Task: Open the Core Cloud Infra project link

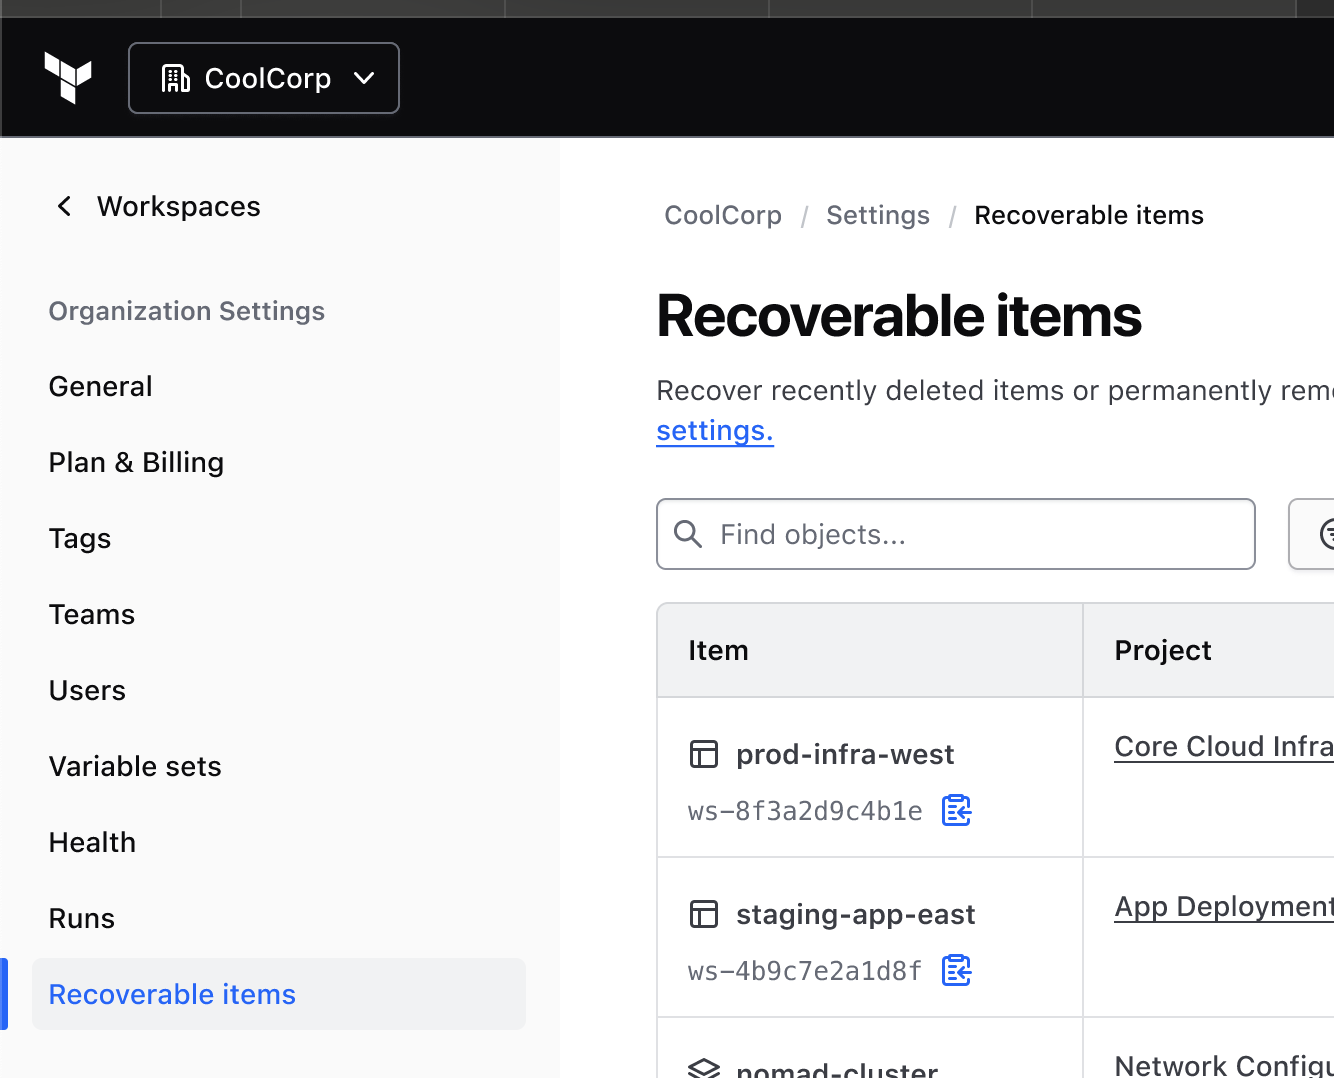Action: [x=1223, y=747]
